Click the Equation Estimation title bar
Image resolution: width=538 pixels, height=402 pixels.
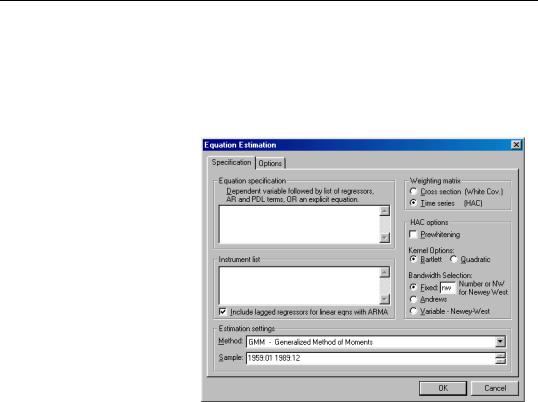357,145
